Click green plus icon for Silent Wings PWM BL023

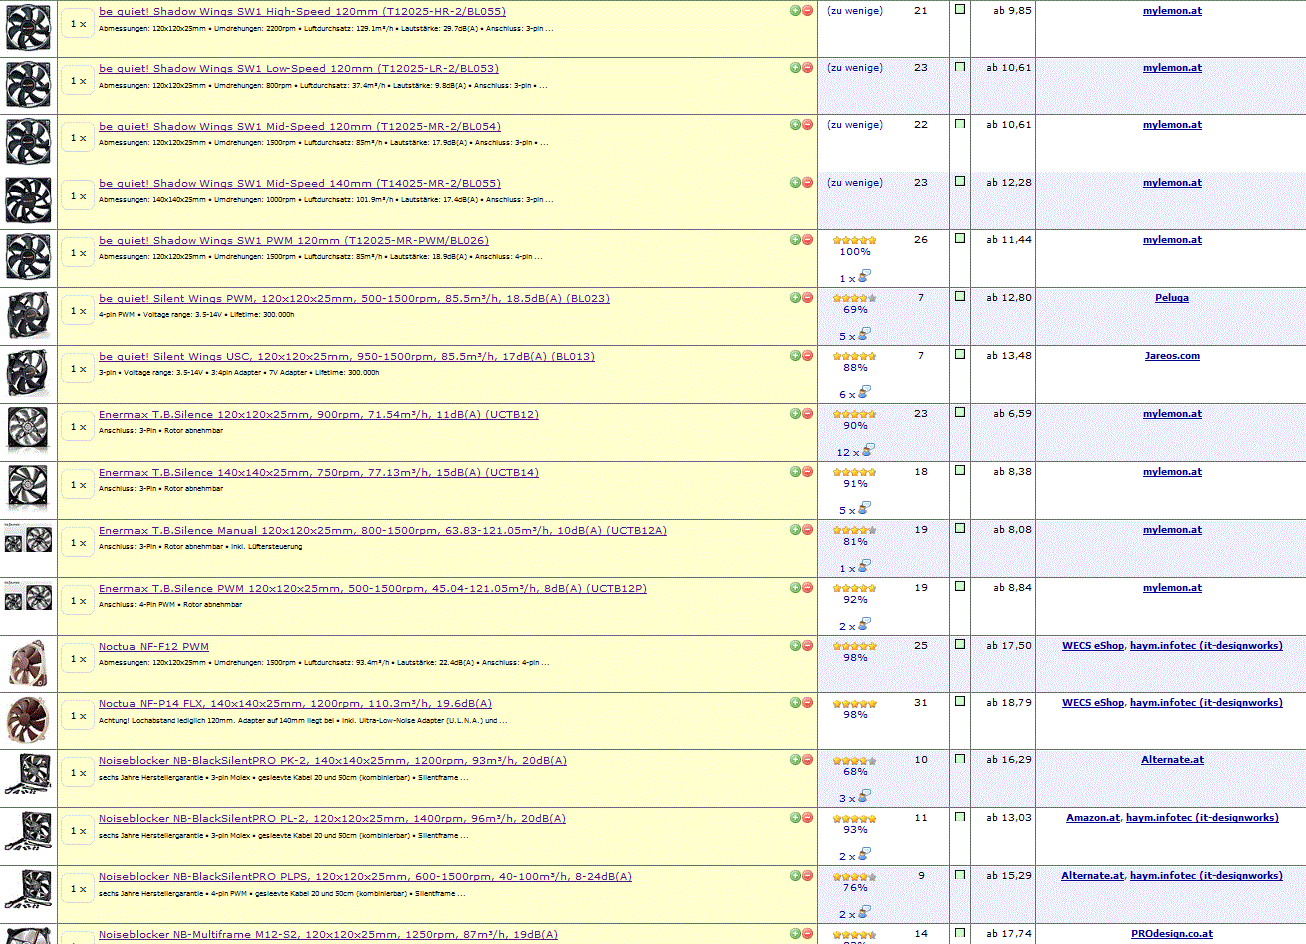pyautogui.click(x=795, y=298)
